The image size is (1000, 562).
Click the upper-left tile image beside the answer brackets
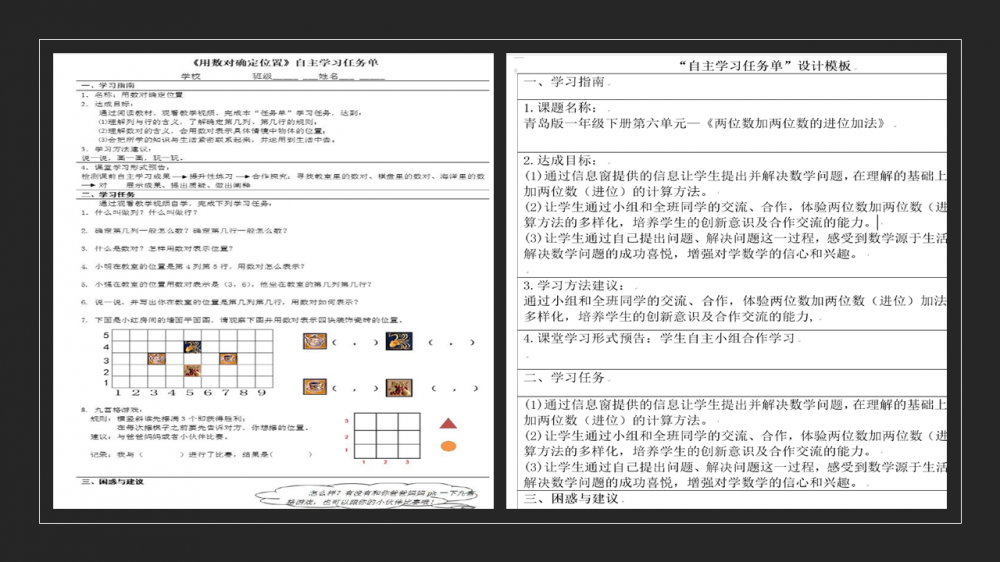[x=315, y=342]
